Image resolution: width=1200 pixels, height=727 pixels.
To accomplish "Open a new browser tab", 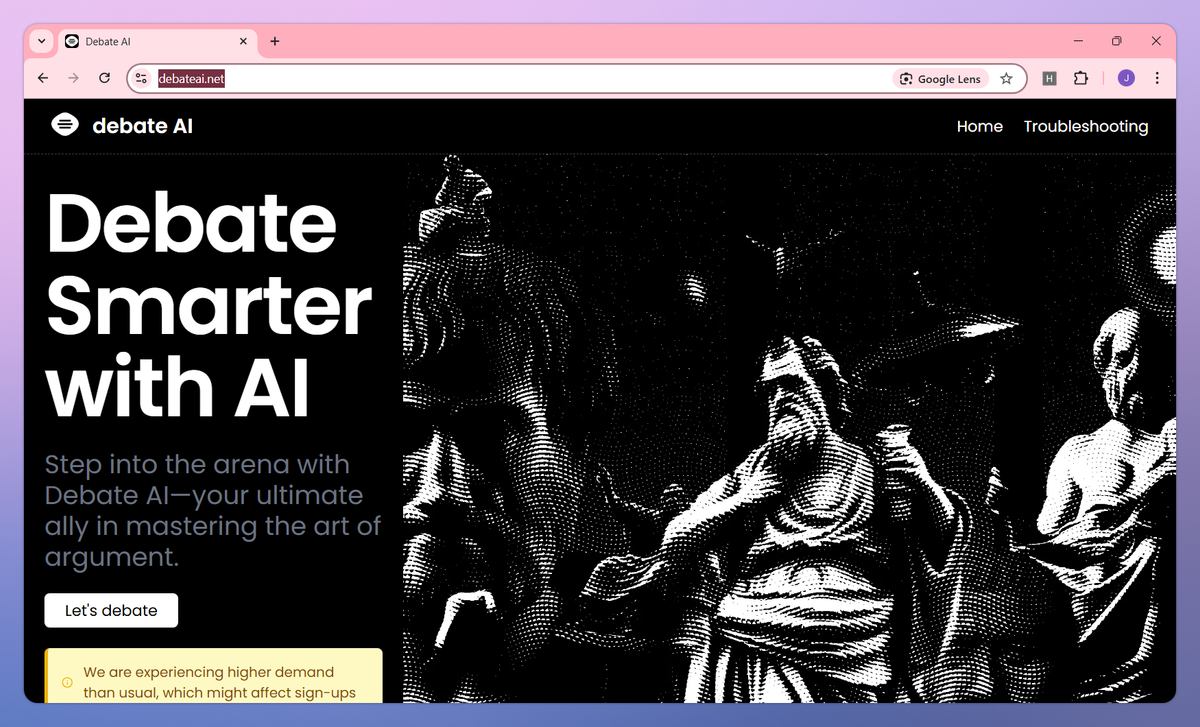I will tap(275, 42).
